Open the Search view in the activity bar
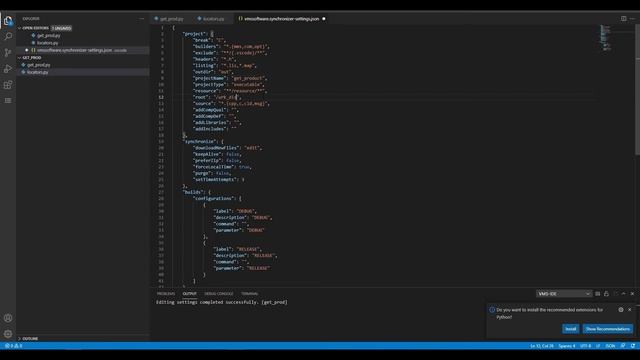640x360 pixels. [8, 36]
